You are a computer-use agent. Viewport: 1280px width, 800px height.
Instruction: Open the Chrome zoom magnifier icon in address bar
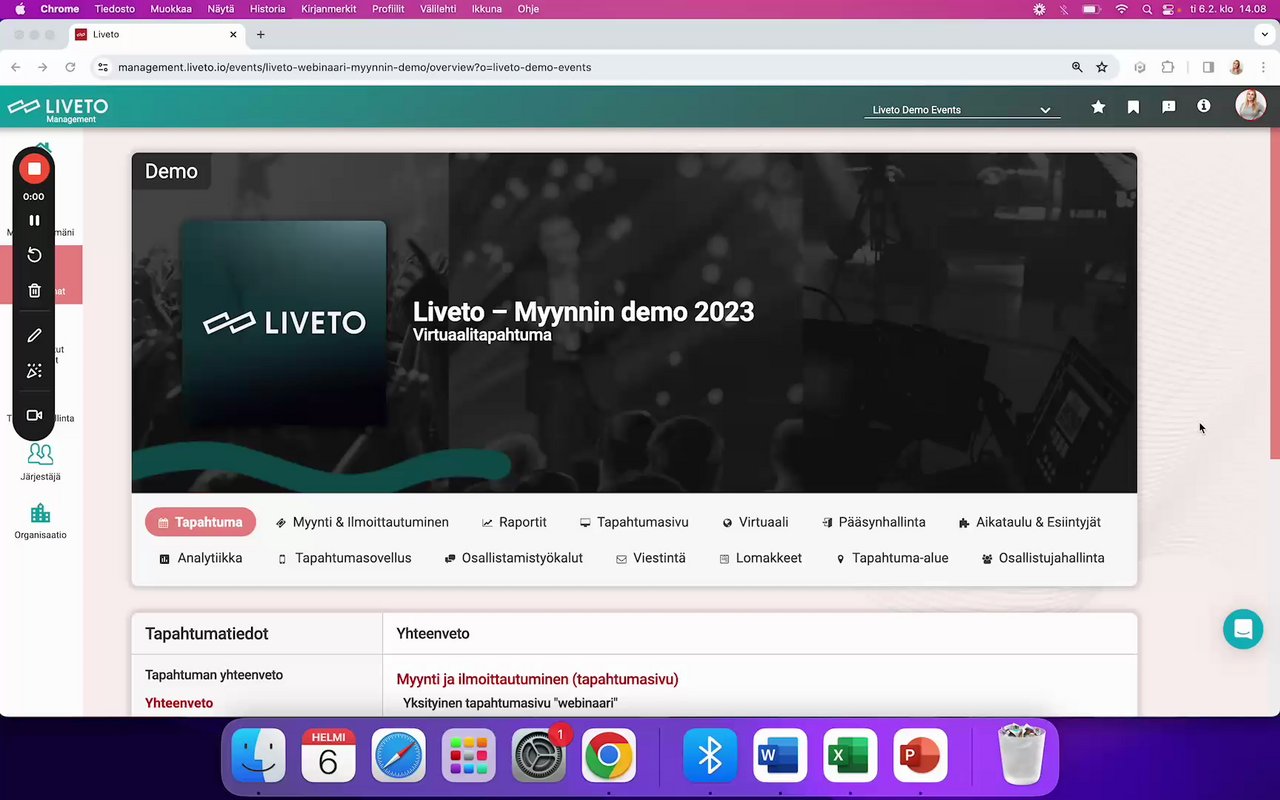[x=1077, y=67]
